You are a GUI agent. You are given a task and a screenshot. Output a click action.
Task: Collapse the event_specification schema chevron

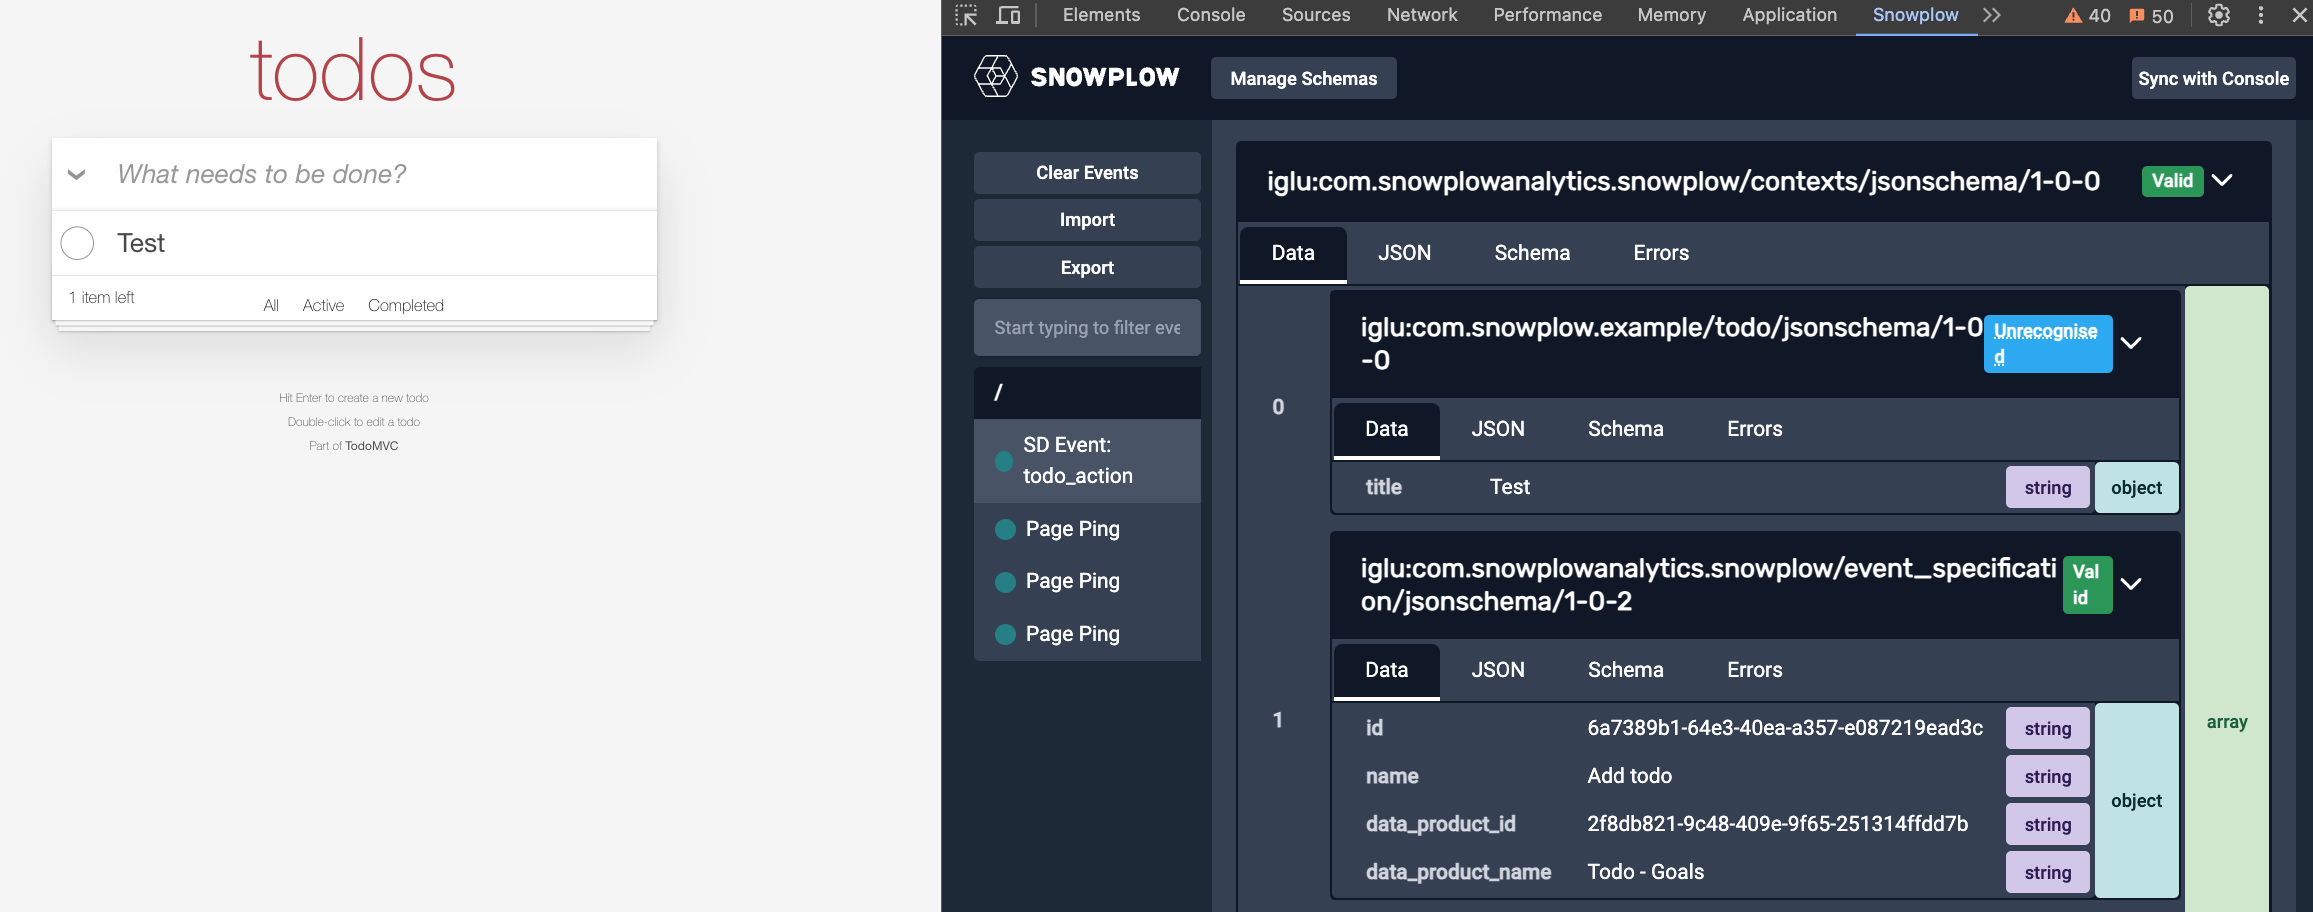pos(2131,584)
